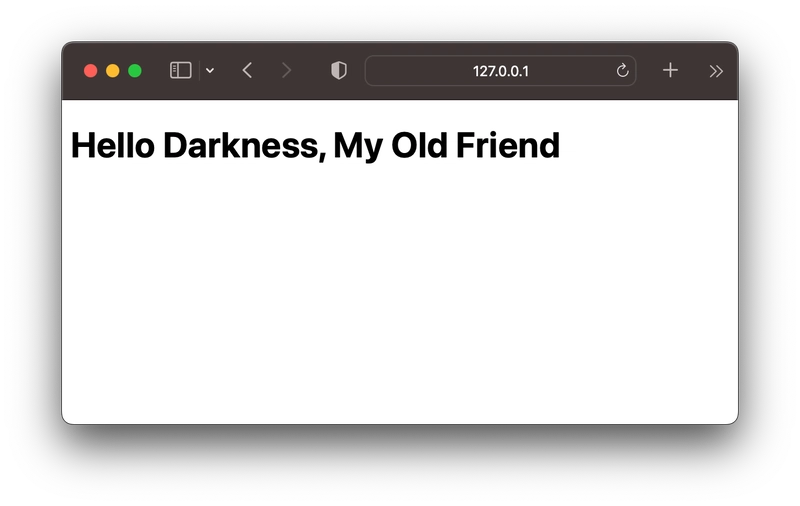Close the Safari window with red button
This screenshot has width=800, height=506.
tap(91, 71)
